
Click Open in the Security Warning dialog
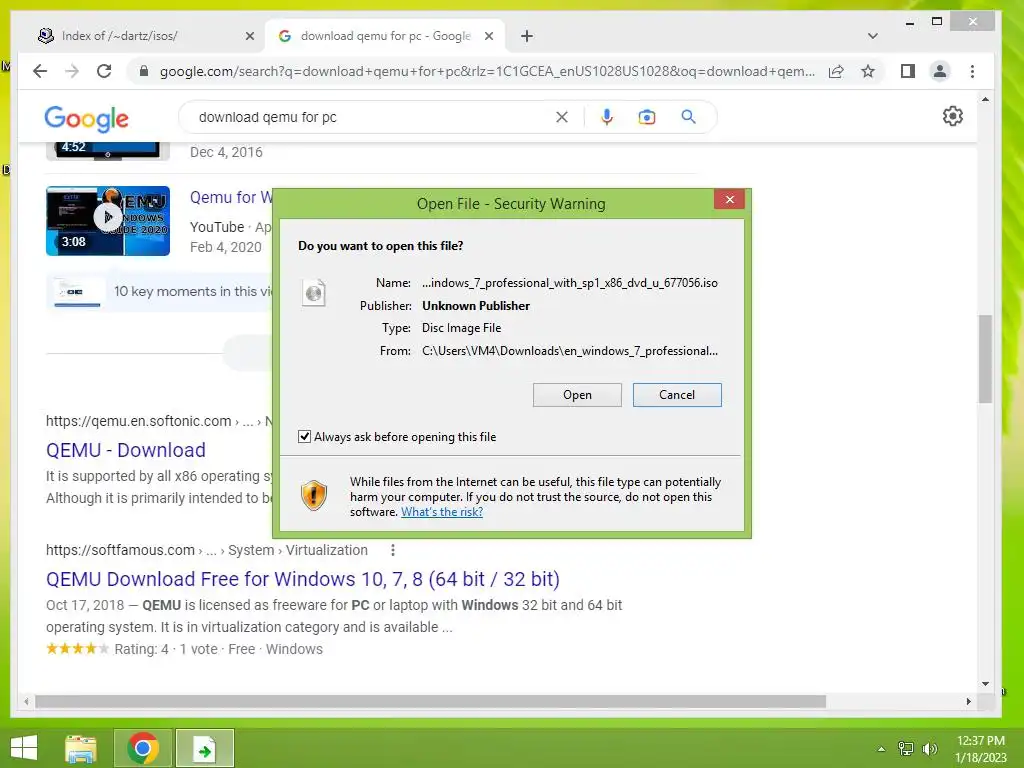(577, 395)
